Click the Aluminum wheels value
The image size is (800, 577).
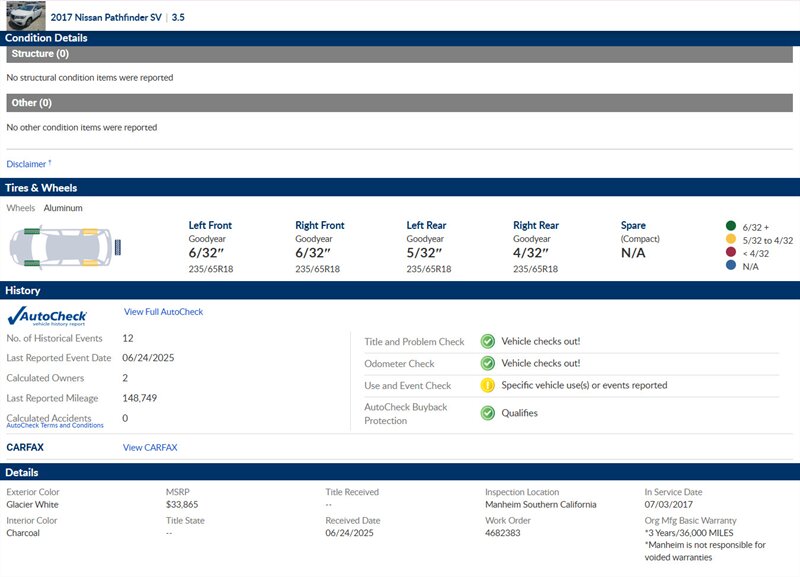63,208
